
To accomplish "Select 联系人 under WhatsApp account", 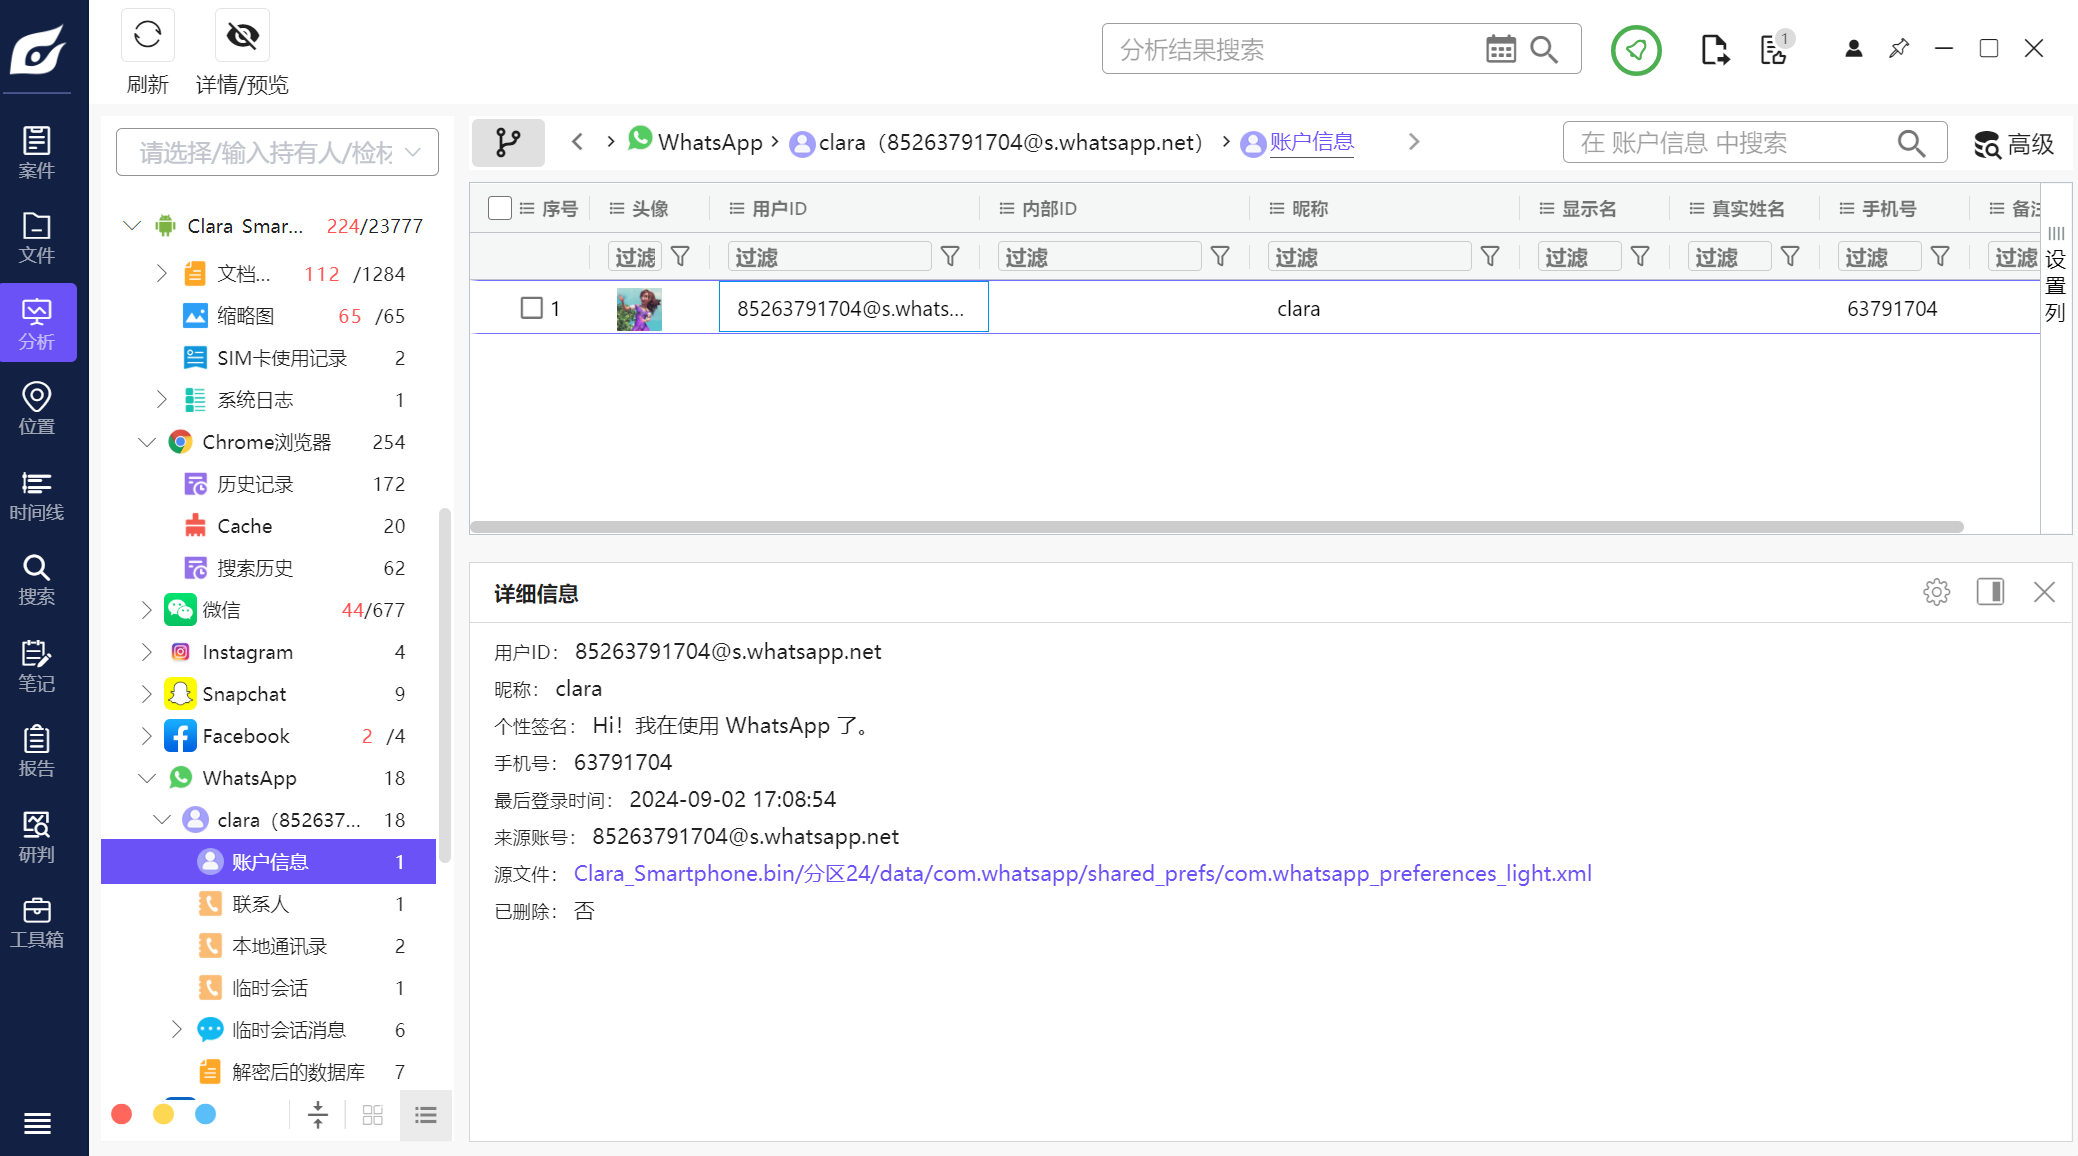I will tap(260, 904).
